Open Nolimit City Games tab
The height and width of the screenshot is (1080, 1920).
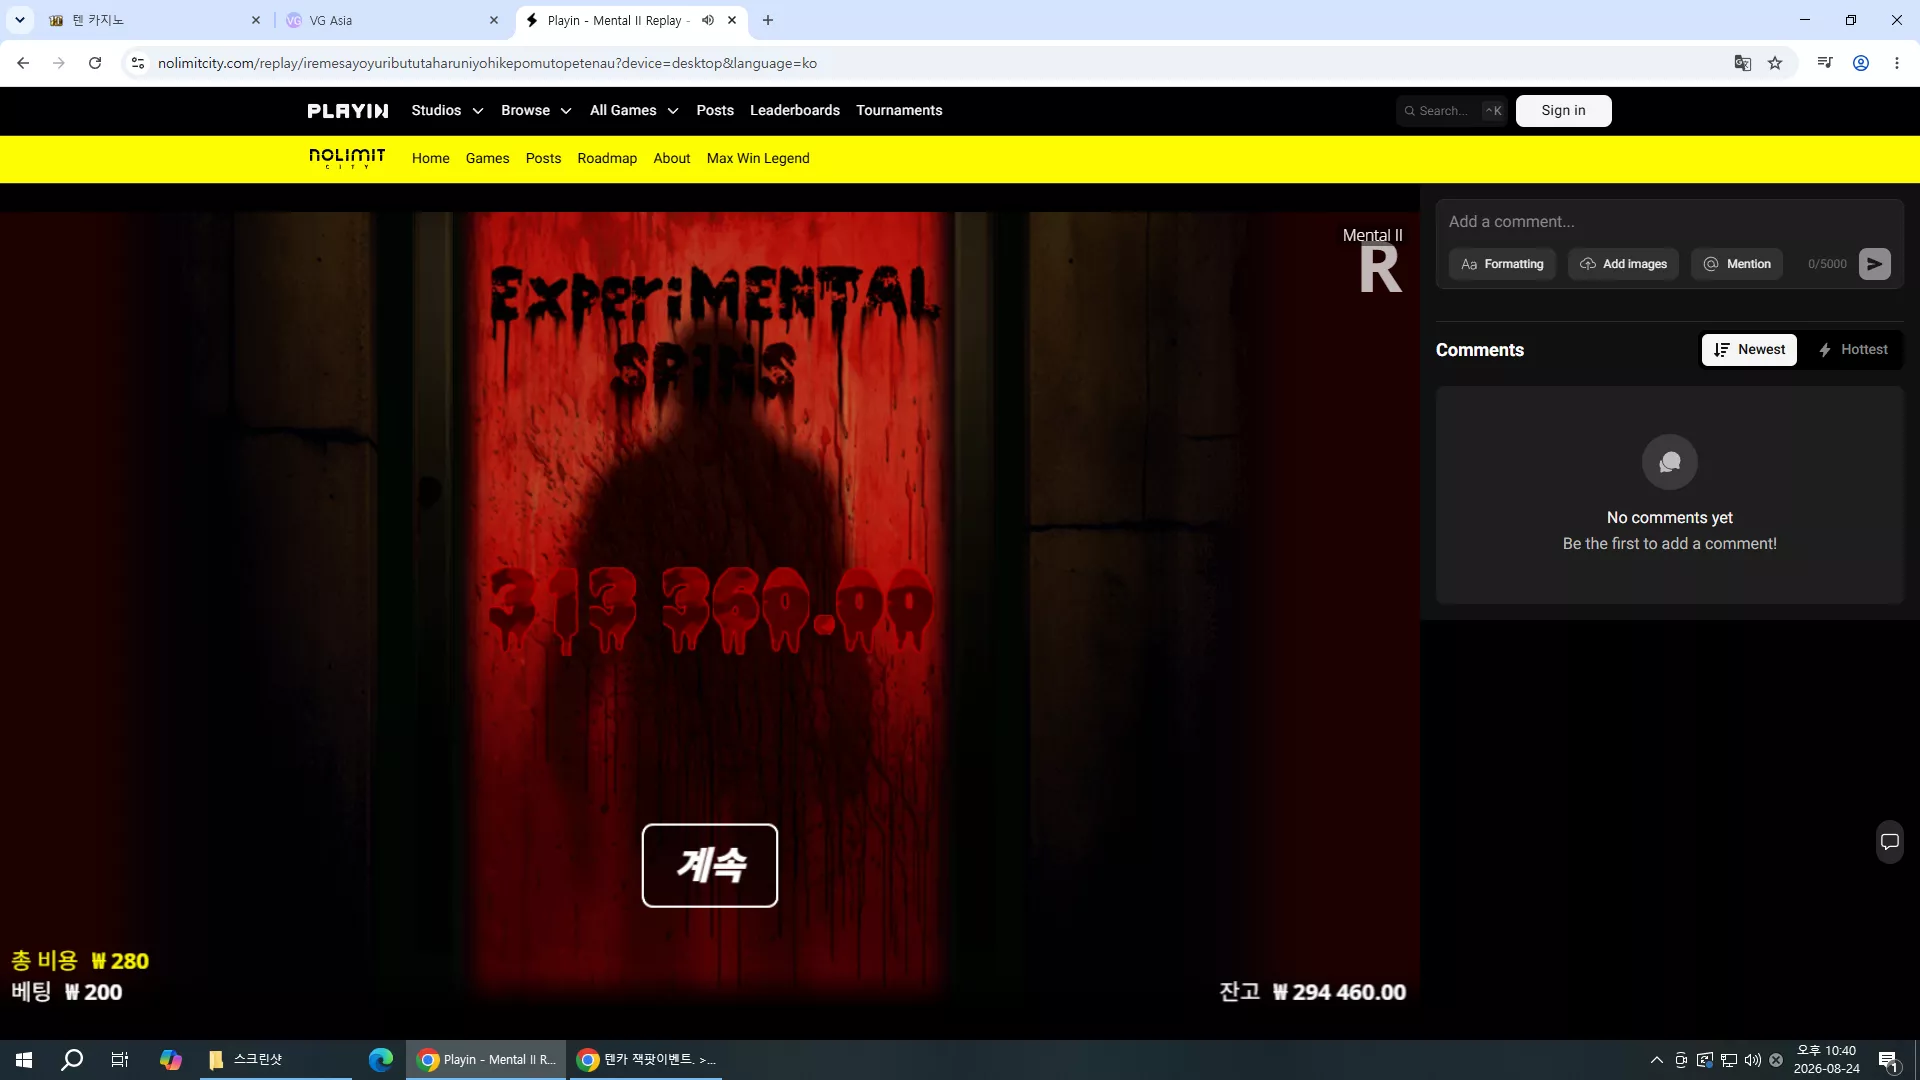pyautogui.click(x=488, y=159)
